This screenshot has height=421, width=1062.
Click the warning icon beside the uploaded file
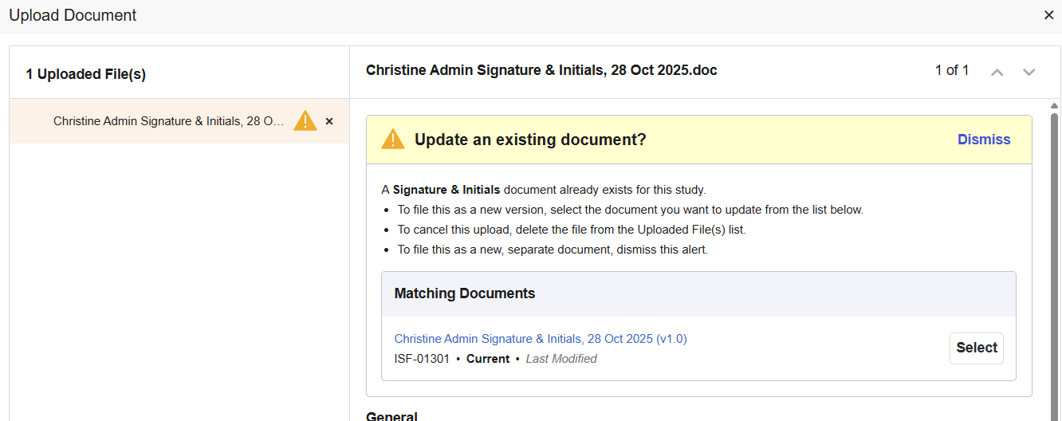click(305, 121)
